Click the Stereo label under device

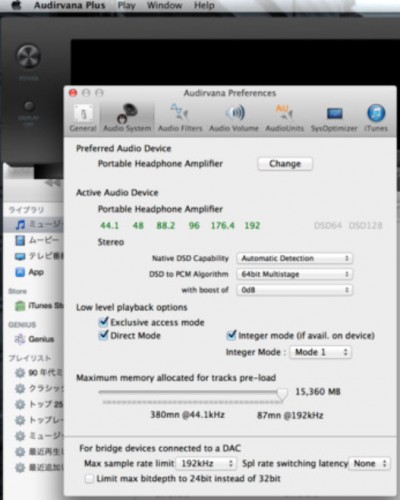pyautogui.click(x=111, y=242)
